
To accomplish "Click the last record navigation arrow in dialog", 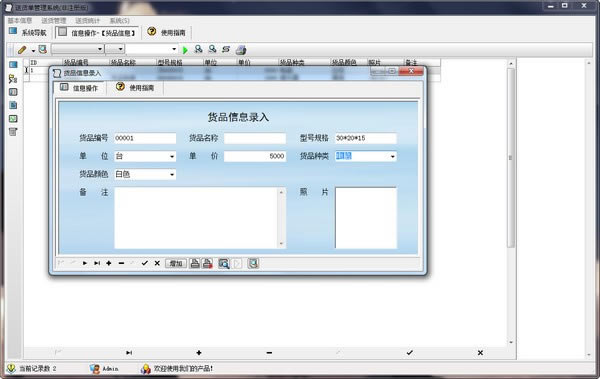I will pyautogui.click(x=97, y=263).
